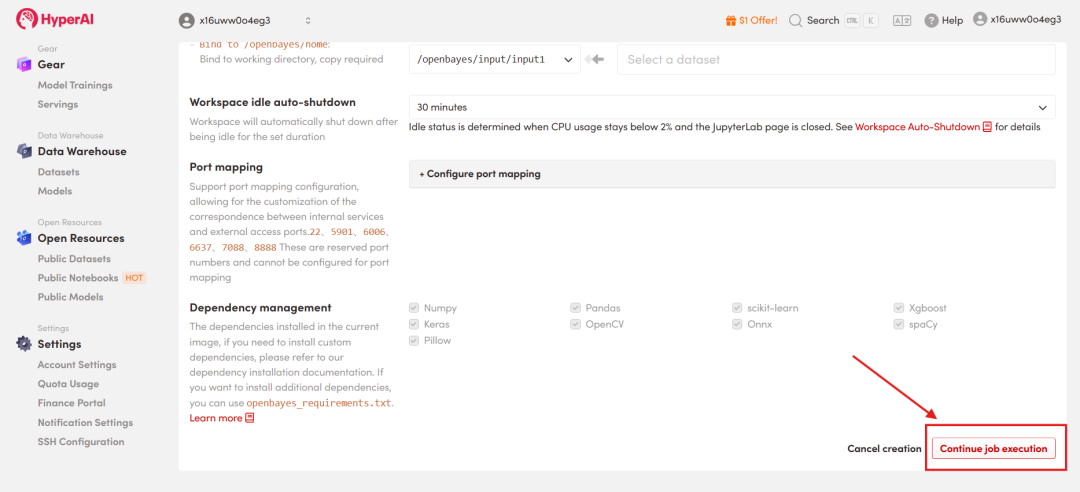Click the Gear section icon in the sidebar

click(24, 65)
